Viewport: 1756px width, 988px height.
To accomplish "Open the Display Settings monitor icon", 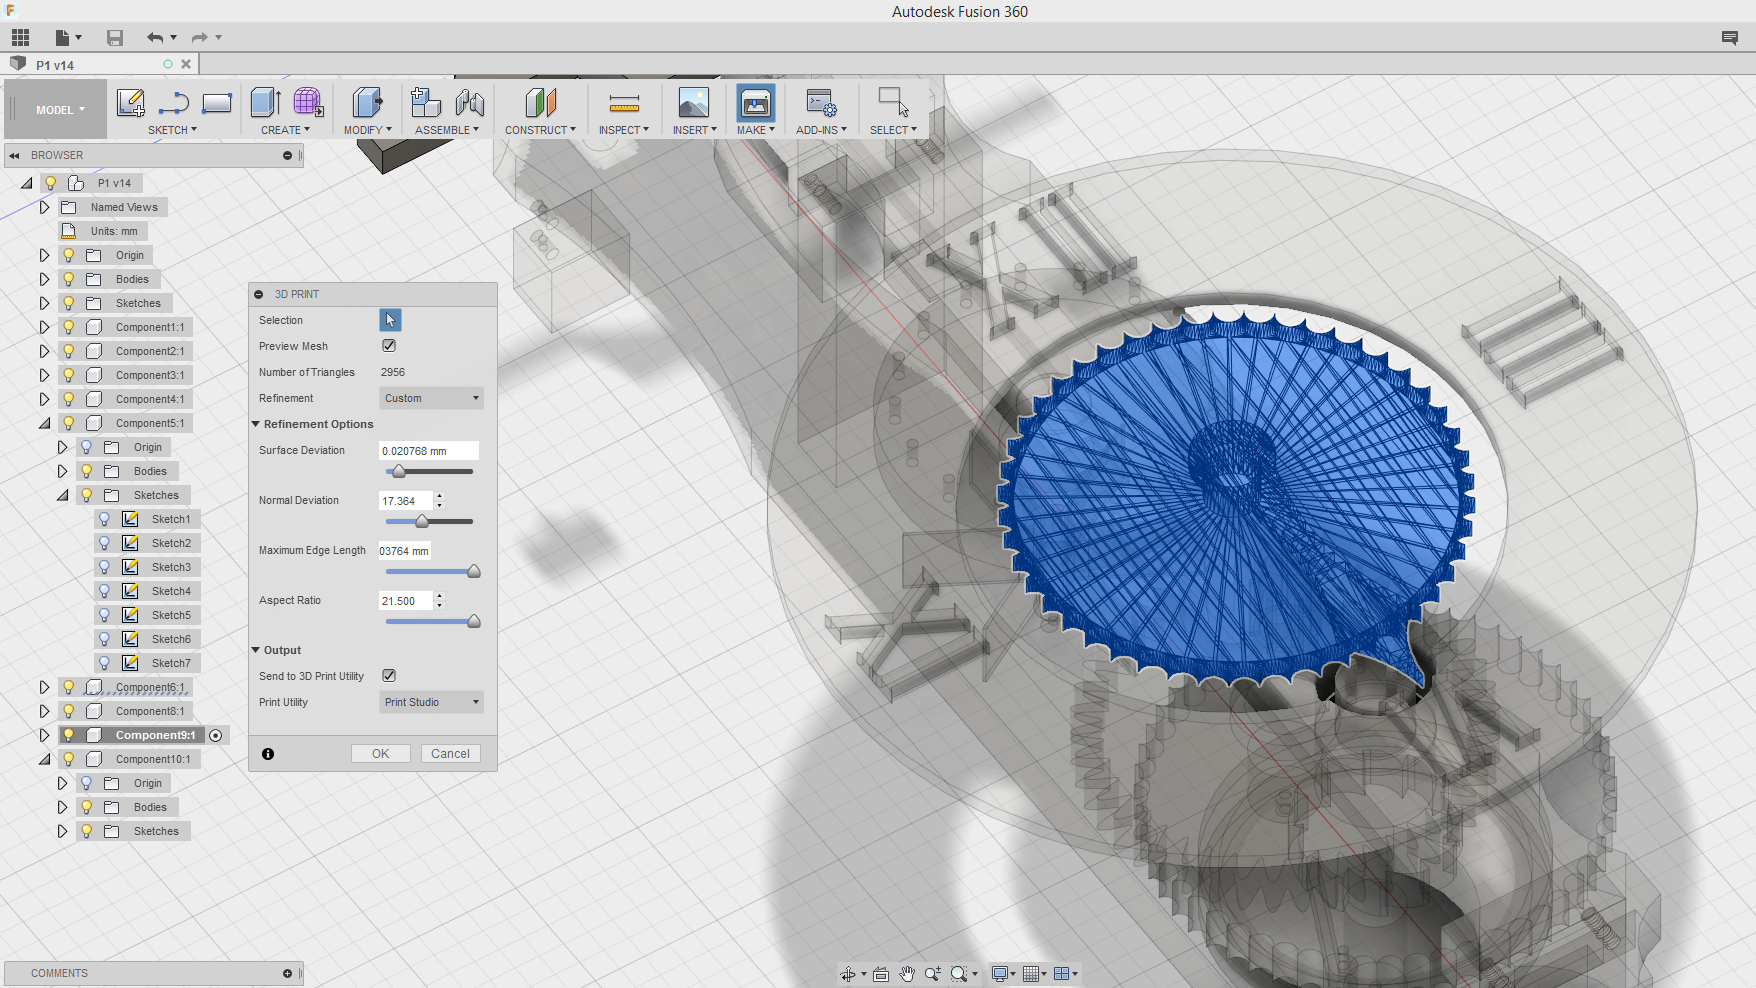I will click(999, 974).
